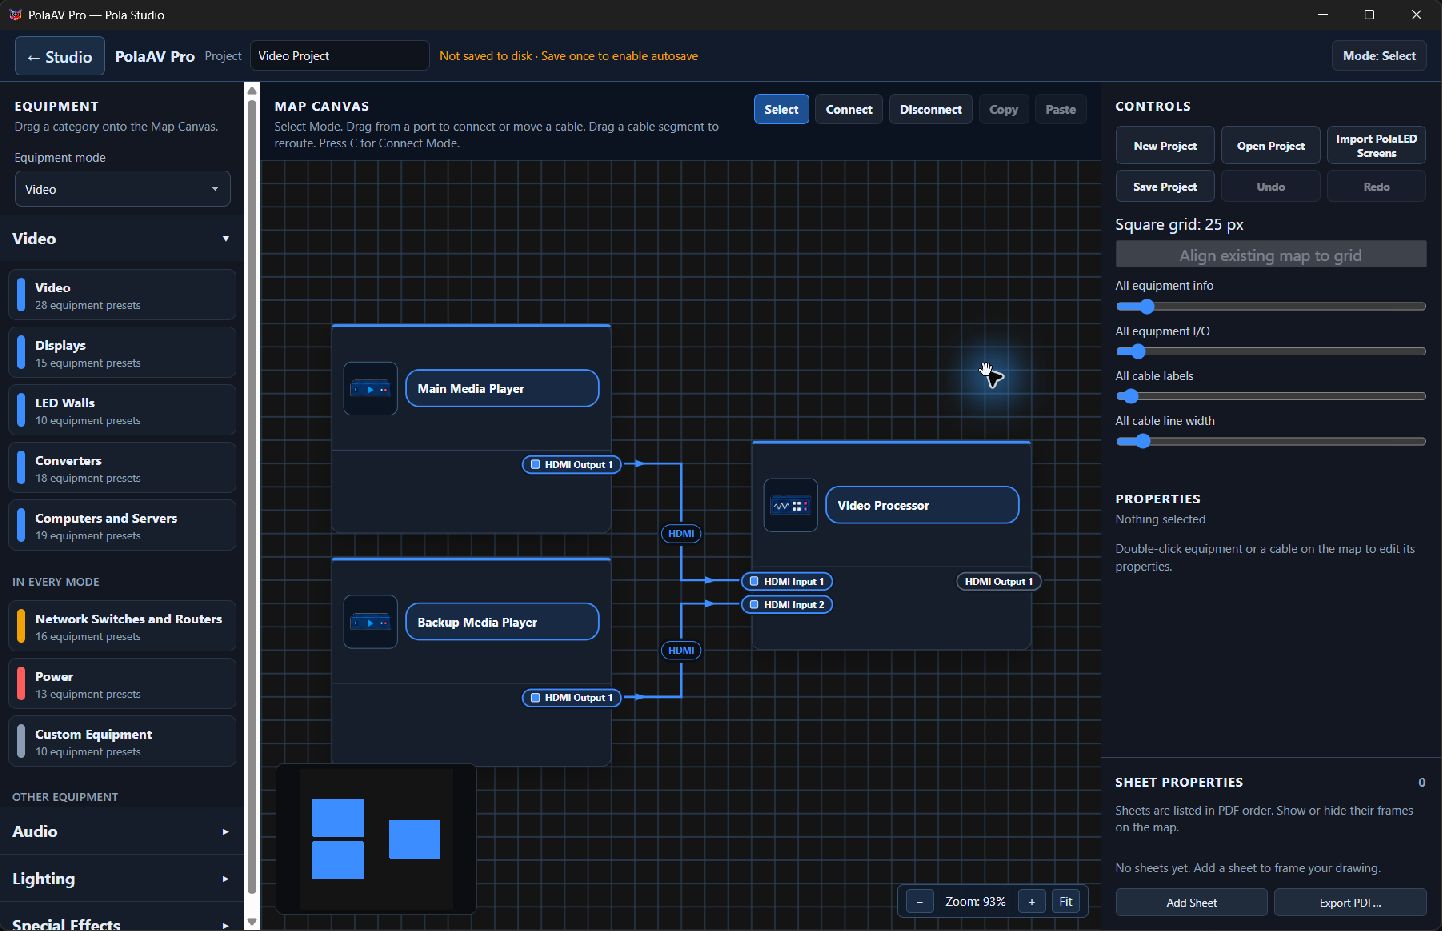Click the Video Processor device icon
This screenshot has width=1442, height=931.
pyautogui.click(x=791, y=505)
